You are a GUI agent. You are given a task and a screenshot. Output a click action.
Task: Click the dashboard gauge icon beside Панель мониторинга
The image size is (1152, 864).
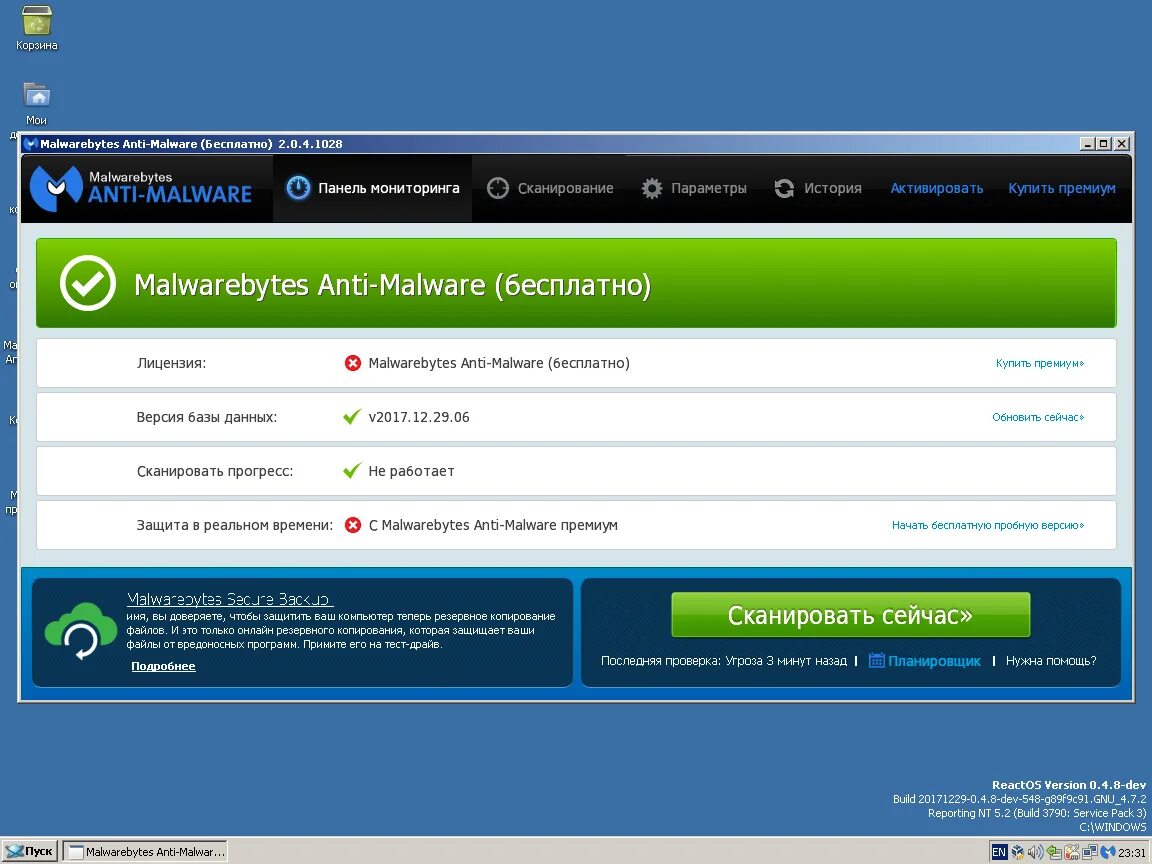298,188
